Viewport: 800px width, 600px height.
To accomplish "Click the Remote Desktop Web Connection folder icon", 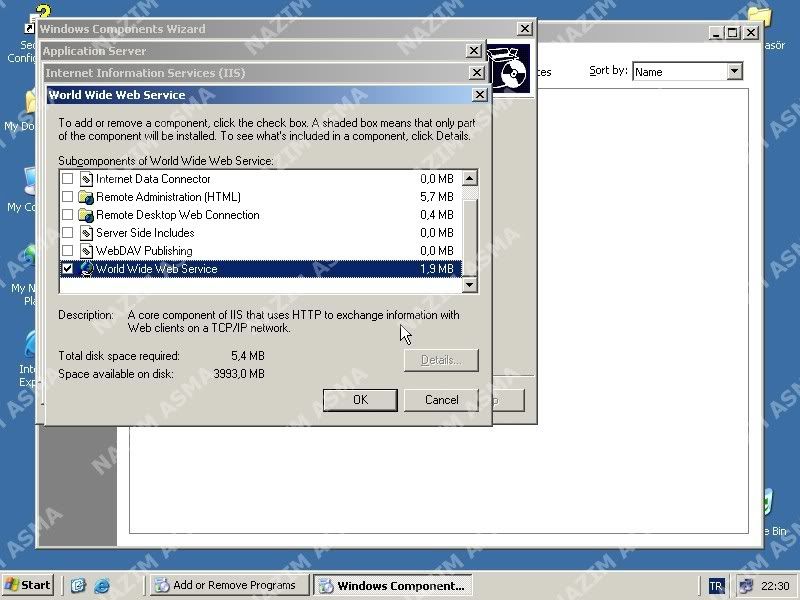I will [x=86, y=215].
